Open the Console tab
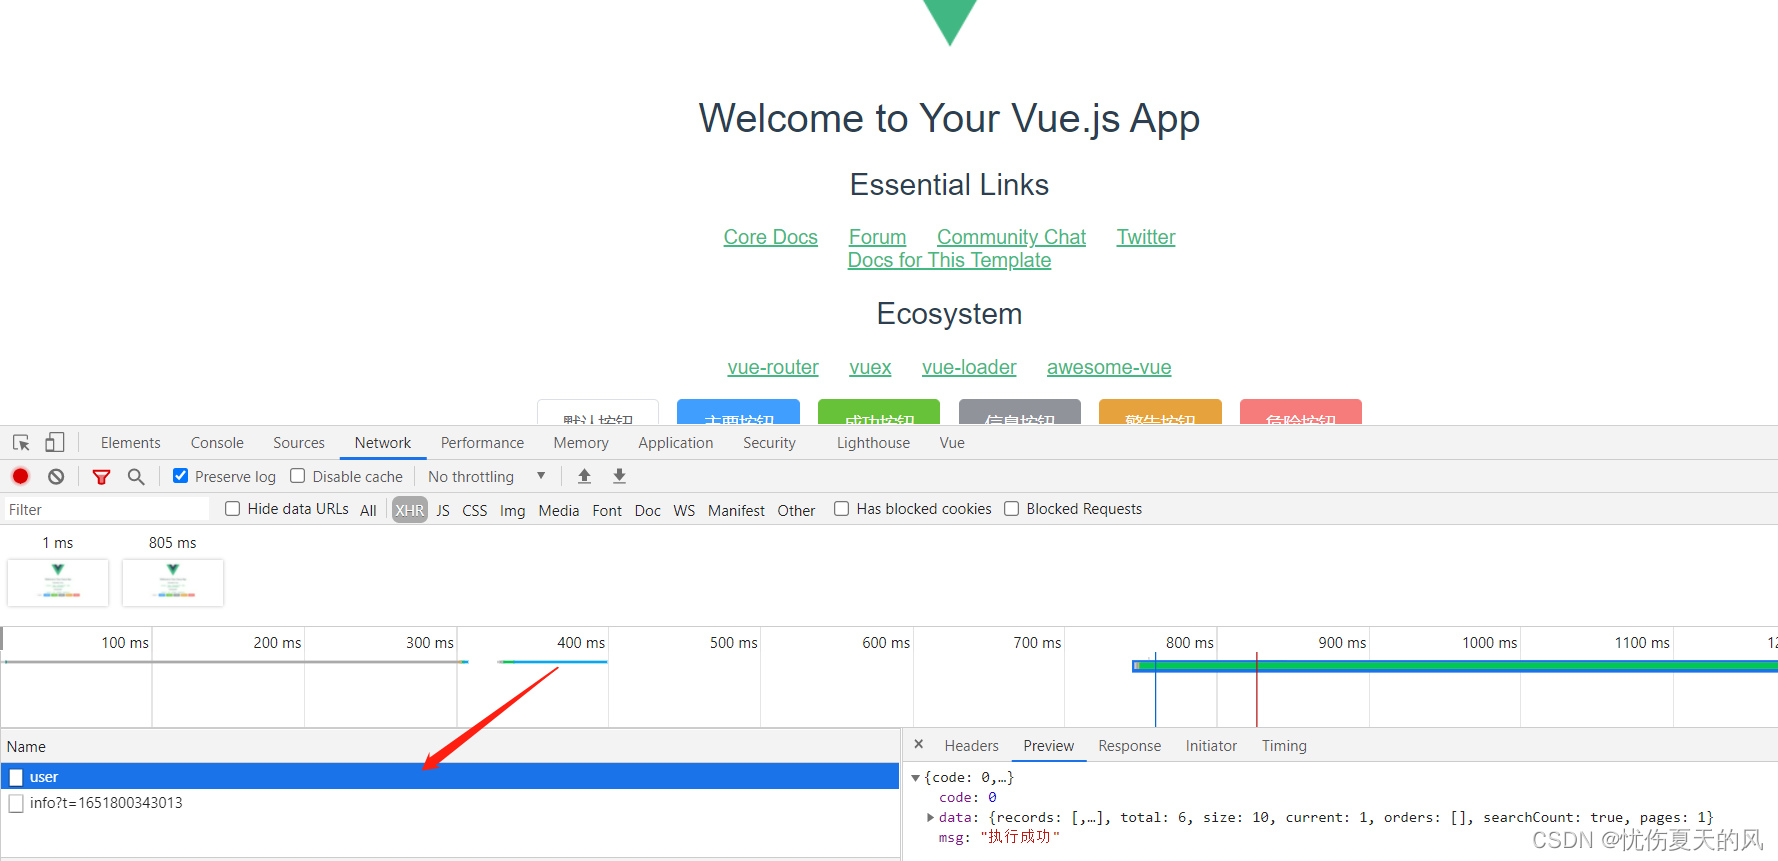The image size is (1778, 861). [217, 442]
